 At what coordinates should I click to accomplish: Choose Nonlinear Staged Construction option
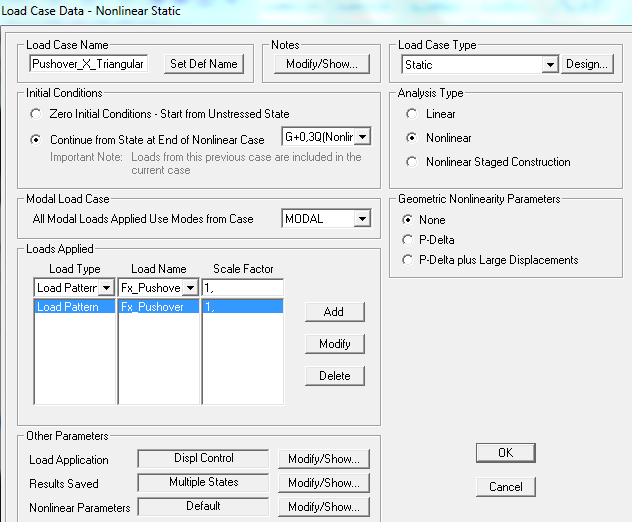point(411,162)
